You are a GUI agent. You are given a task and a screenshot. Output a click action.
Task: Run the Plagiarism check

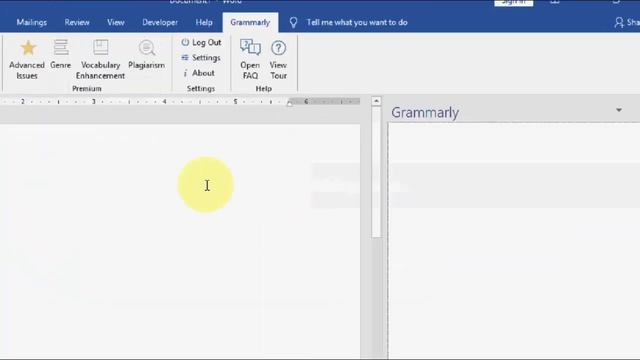click(147, 54)
